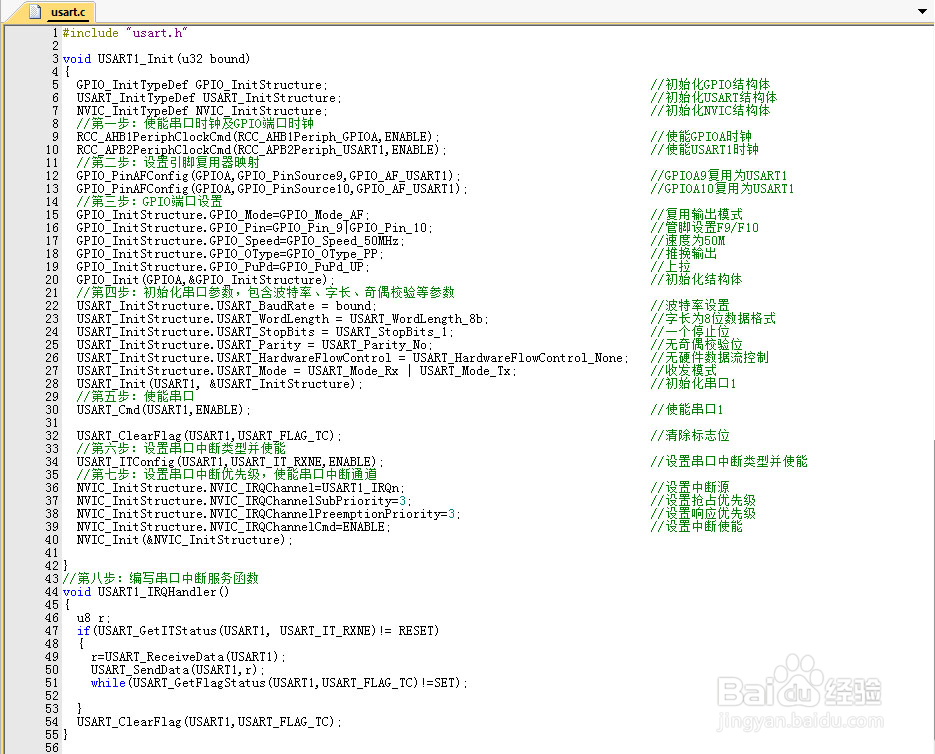This screenshot has height=754, width=935.
Task: Click the side comment //清除标志位
Action: click(x=690, y=436)
